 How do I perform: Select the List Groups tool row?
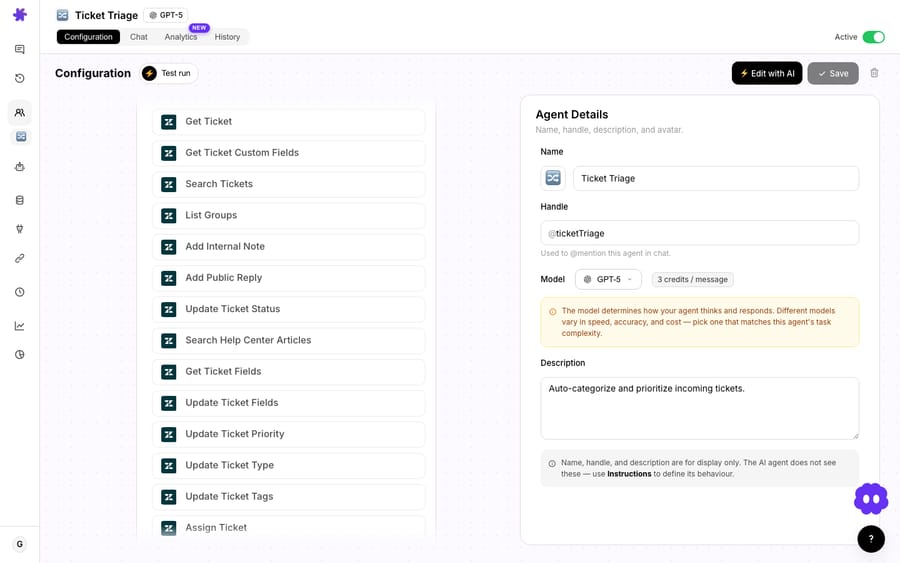pyautogui.click(x=289, y=215)
